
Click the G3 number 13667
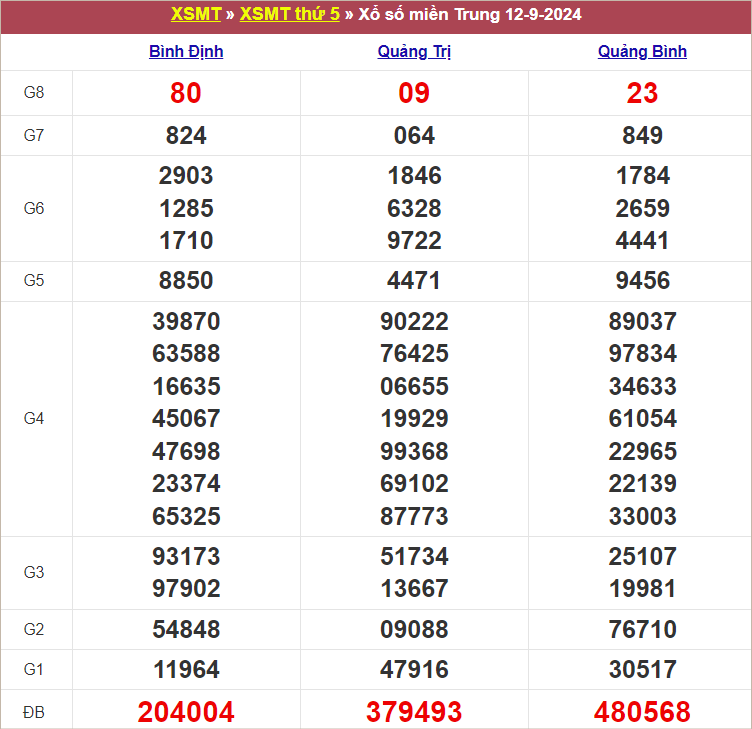[414, 588]
